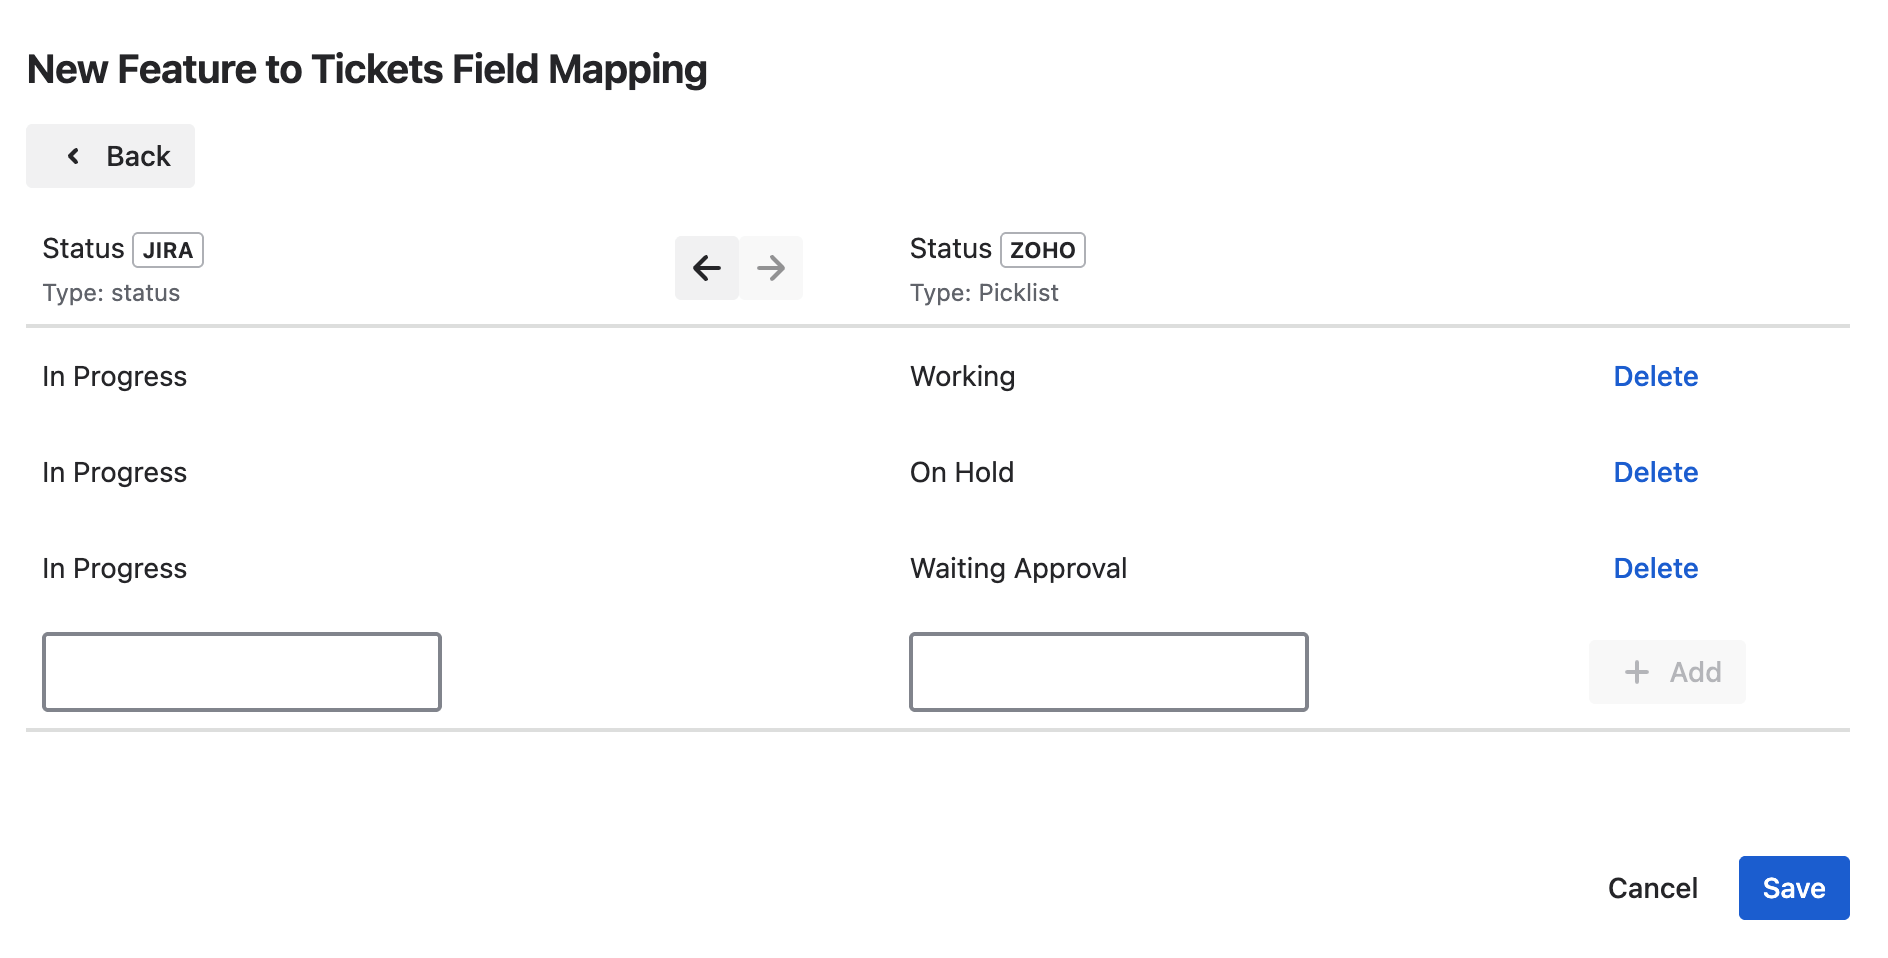Click the JIRA badge beside Status
Viewport: 1888px width, 958px height.
pyautogui.click(x=168, y=250)
